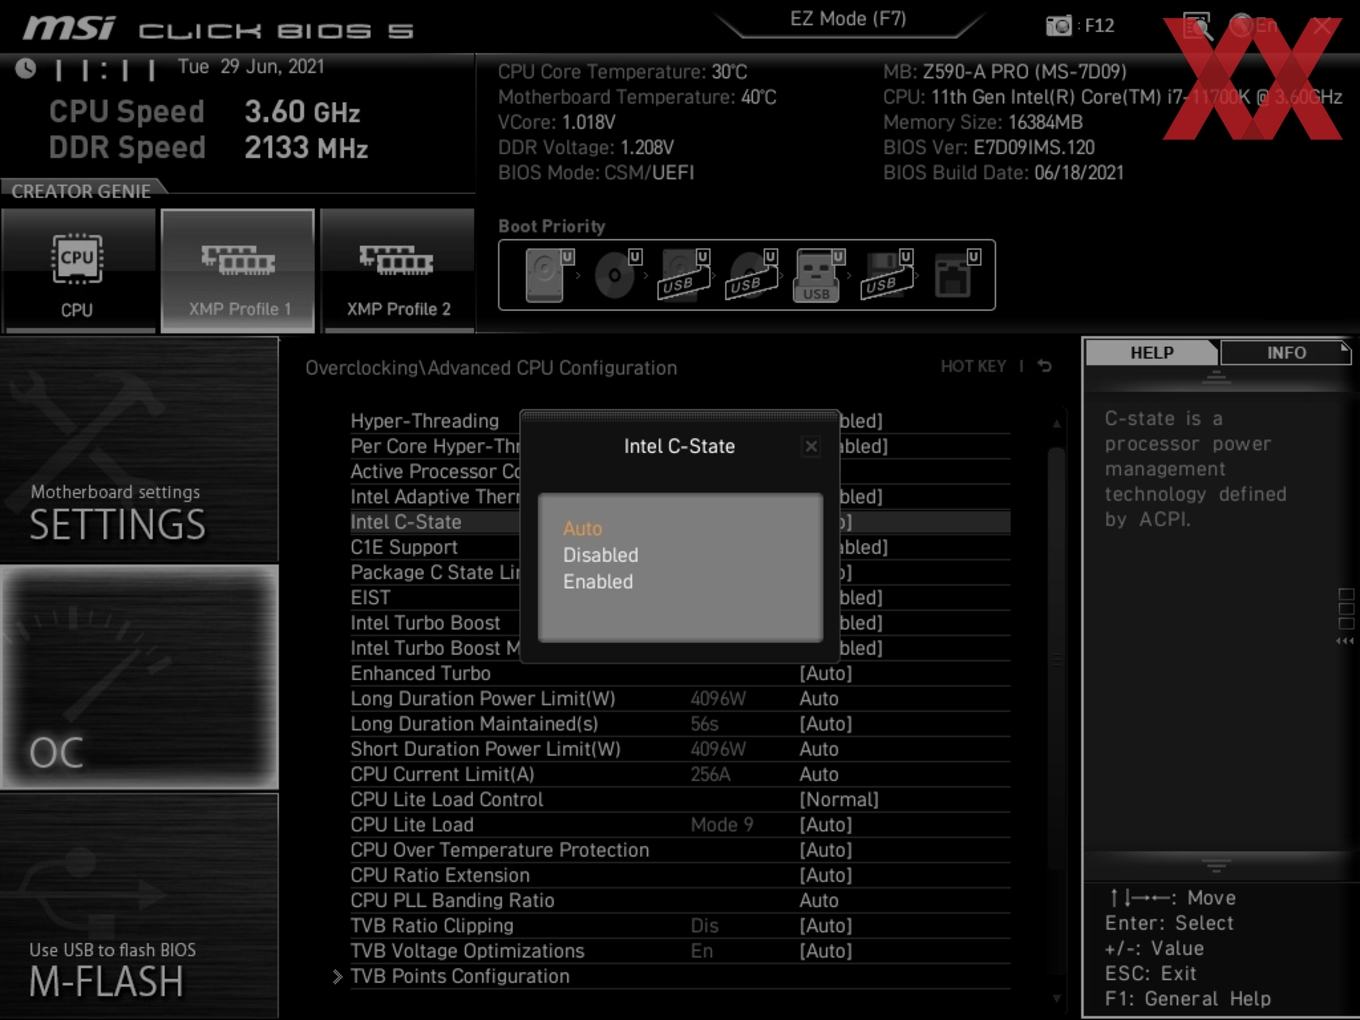The image size is (1360, 1020).
Task: Click the USB stick boot device labeled USB
Action: [818, 276]
